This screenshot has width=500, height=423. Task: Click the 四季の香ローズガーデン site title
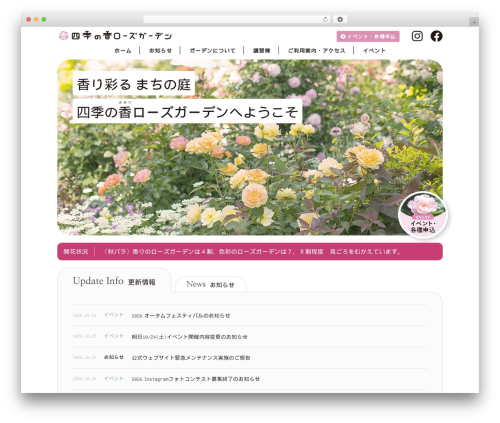pyautogui.click(x=122, y=36)
